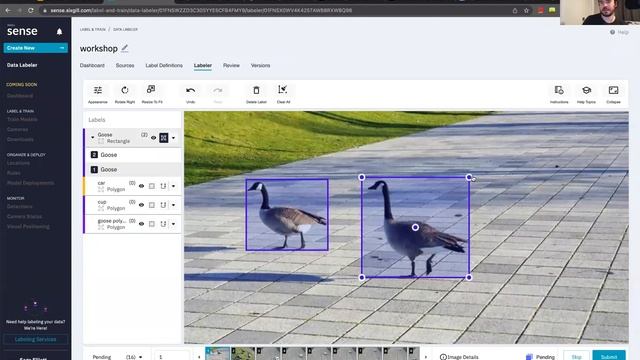Screen dimensions: 640x360
Task: Click the greyed-out Redo icon
Action: point(218,90)
